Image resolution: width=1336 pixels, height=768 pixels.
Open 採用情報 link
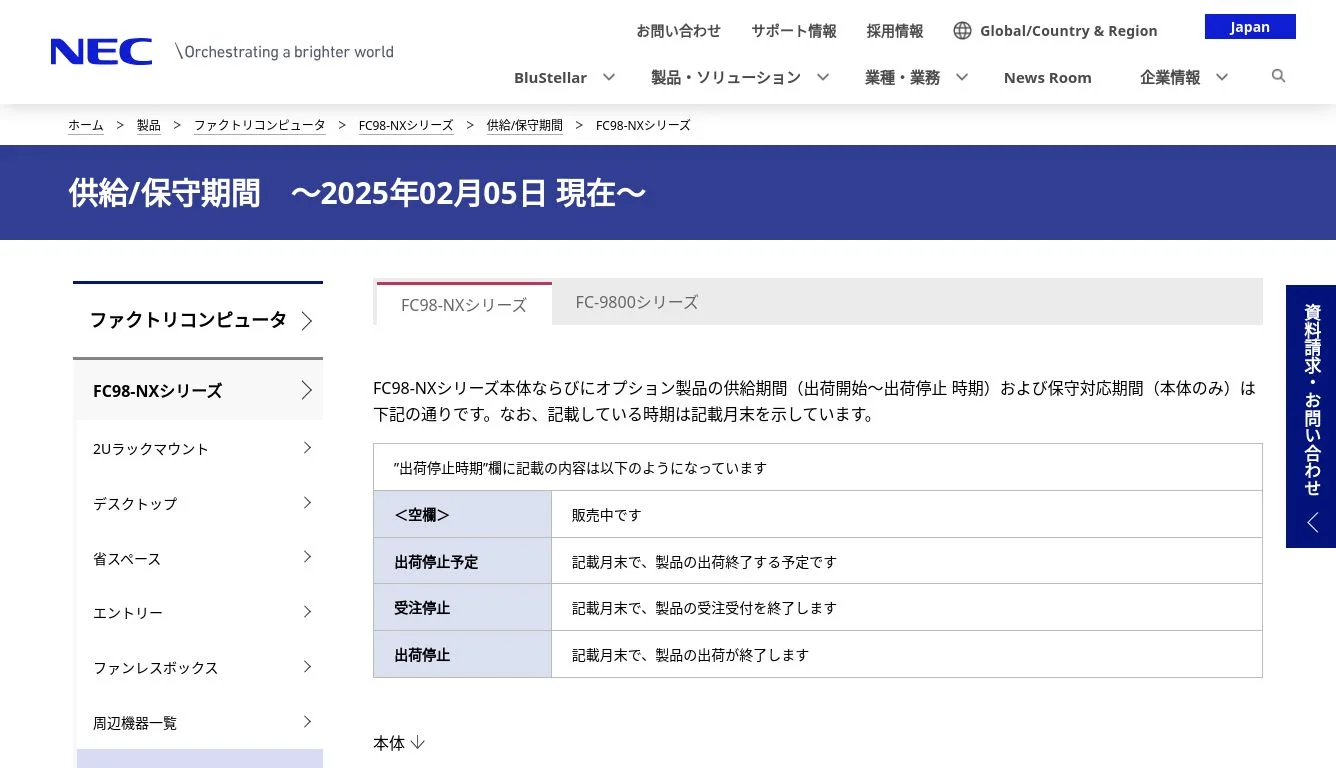(895, 31)
